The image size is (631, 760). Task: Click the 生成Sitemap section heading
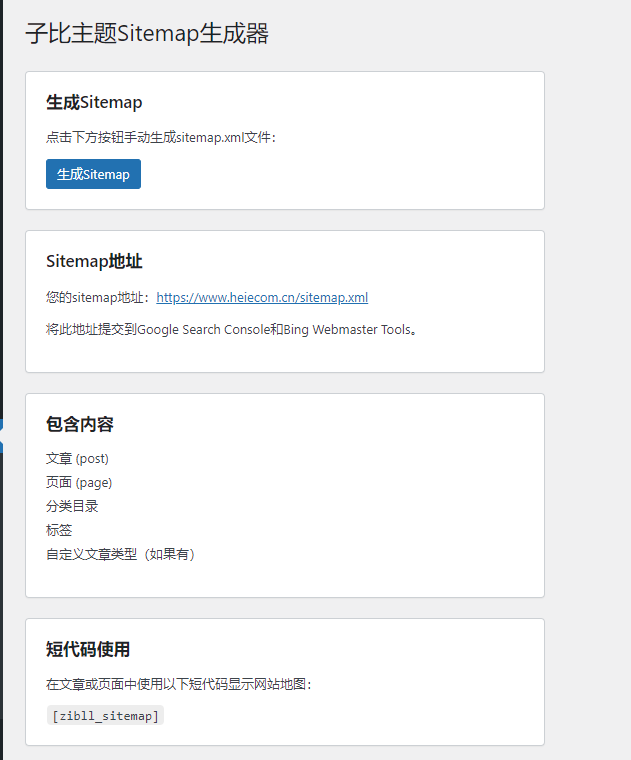tap(94, 102)
